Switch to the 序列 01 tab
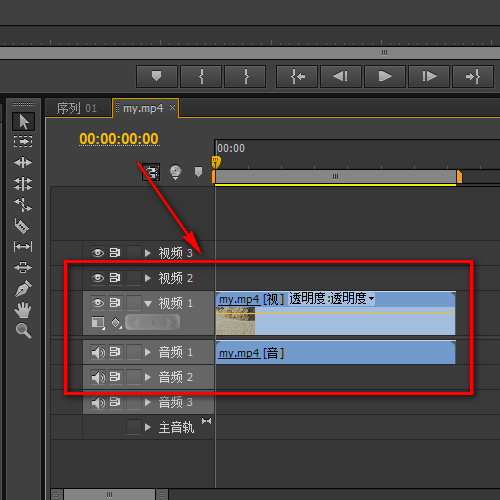The width and height of the screenshot is (500, 500). 77,108
